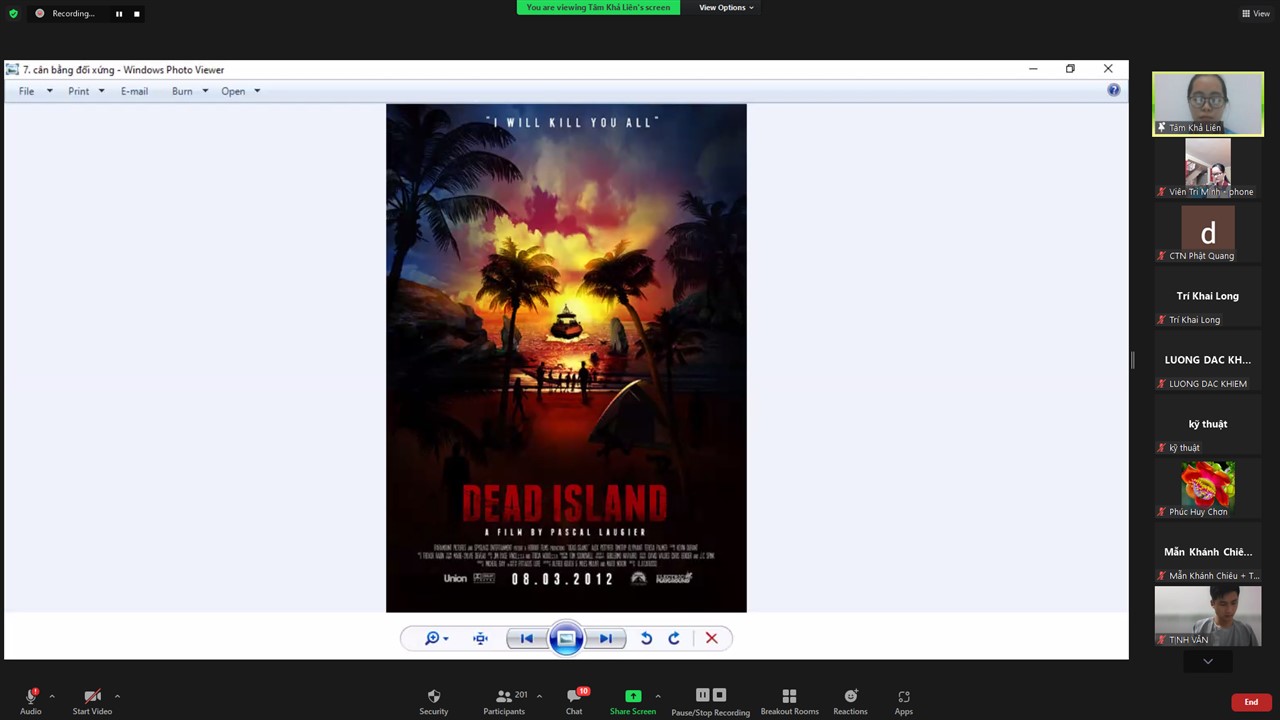Open the View Options dropdown
This screenshot has height=720, width=1280.
click(x=726, y=8)
